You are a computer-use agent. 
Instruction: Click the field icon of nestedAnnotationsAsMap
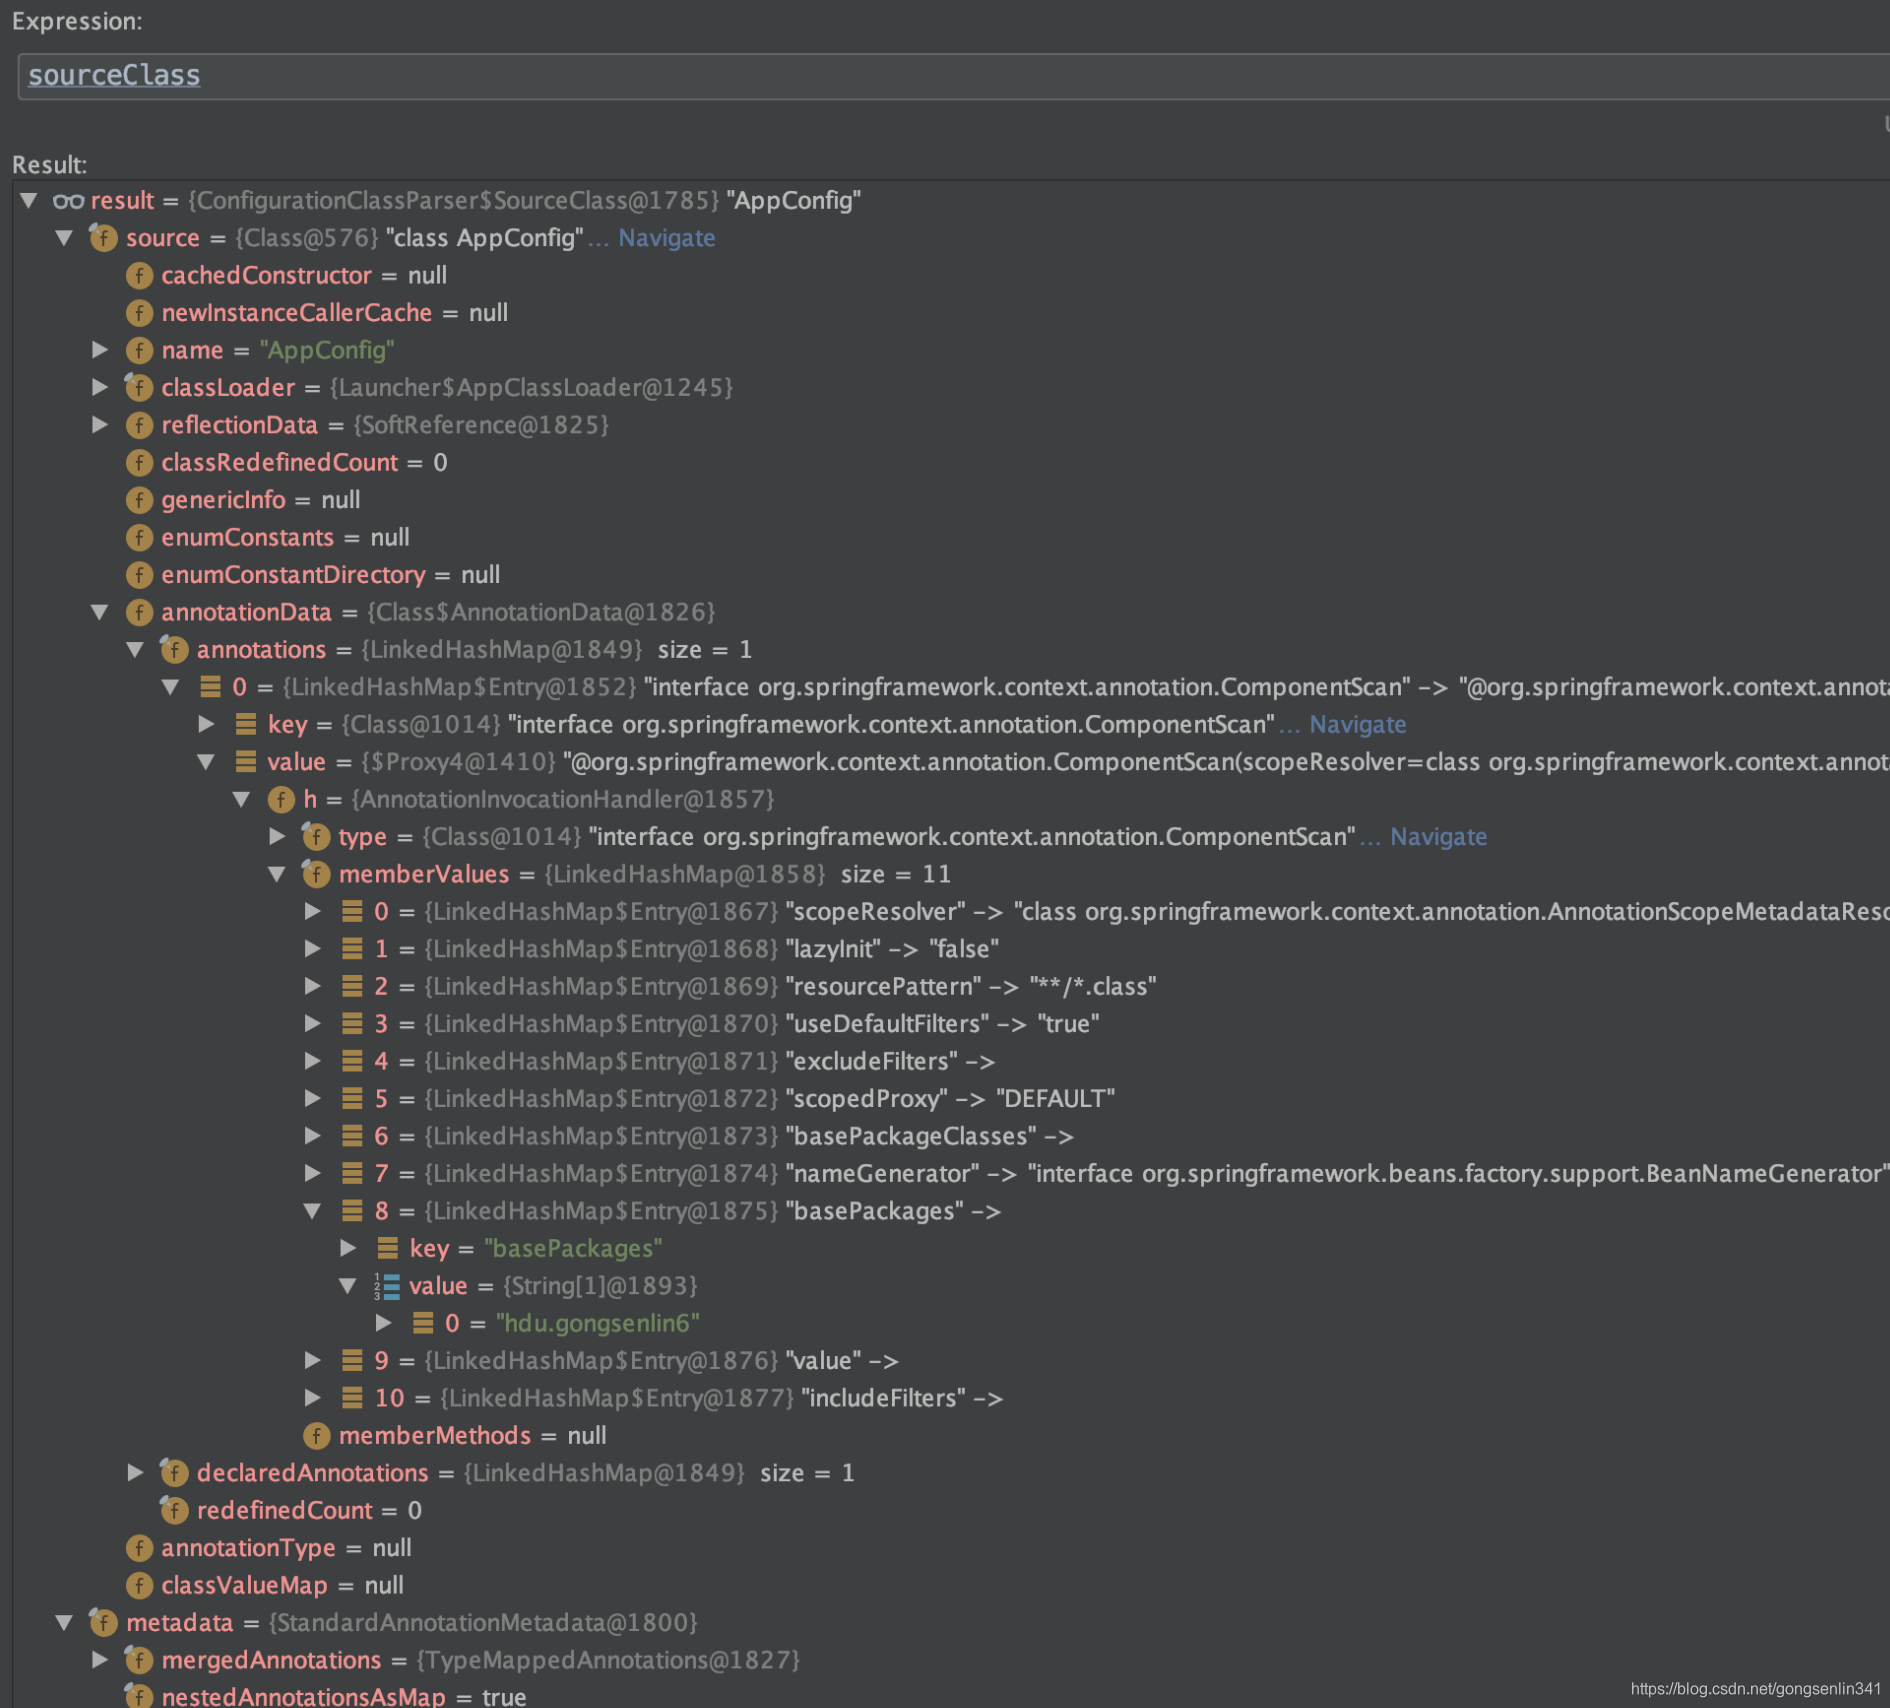click(139, 1696)
